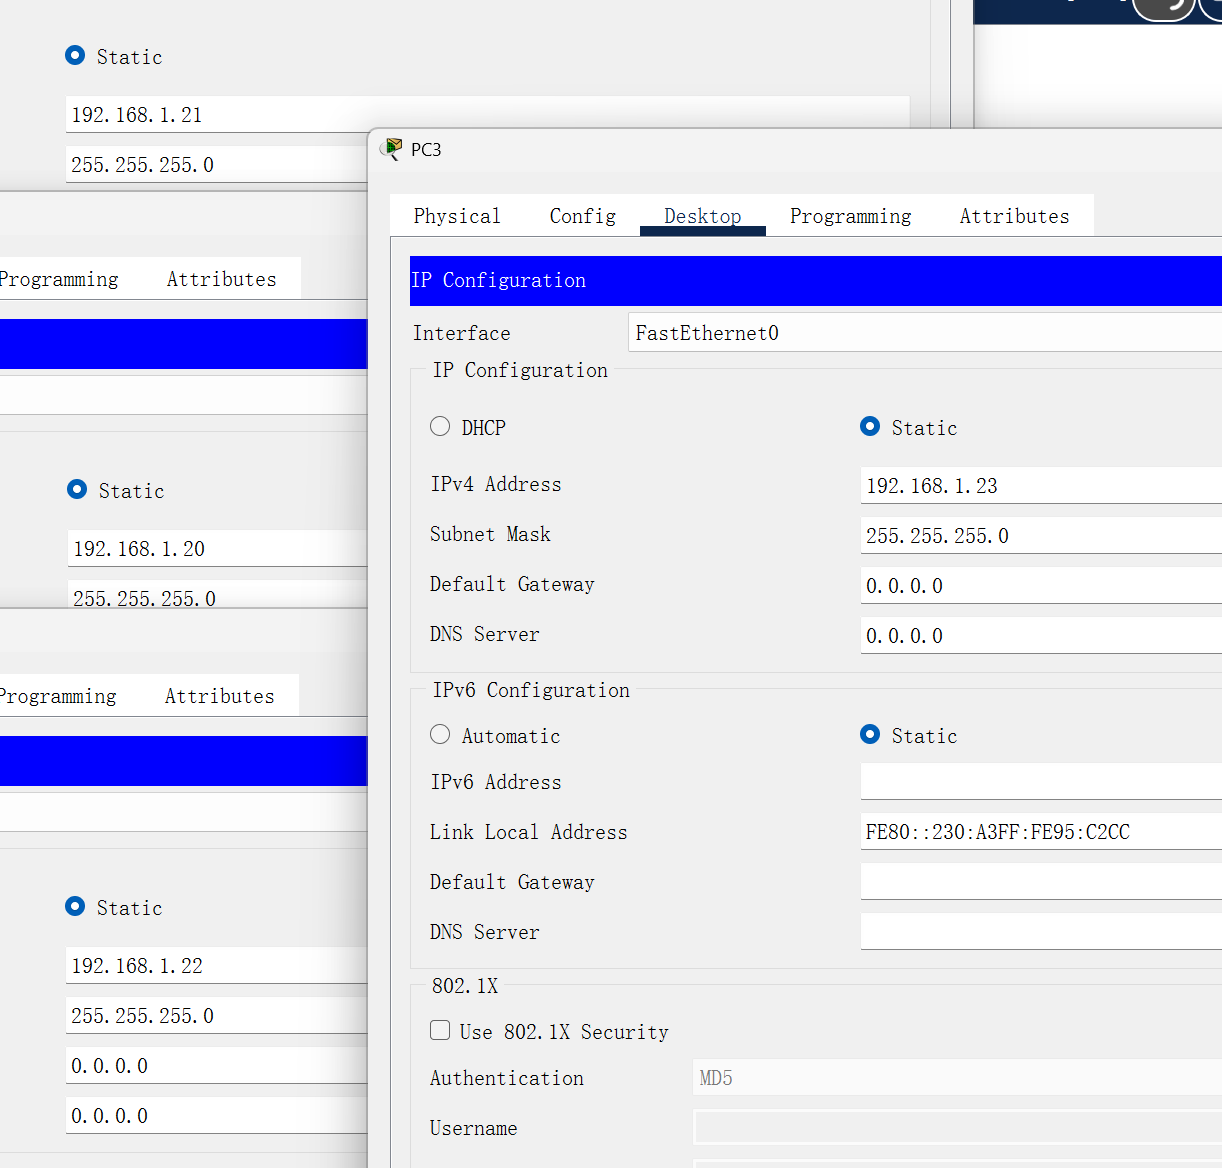Select the DHCP radio button in PC3
The width and height of the screenshot is (1222, 1168).
tap(440, 427)
